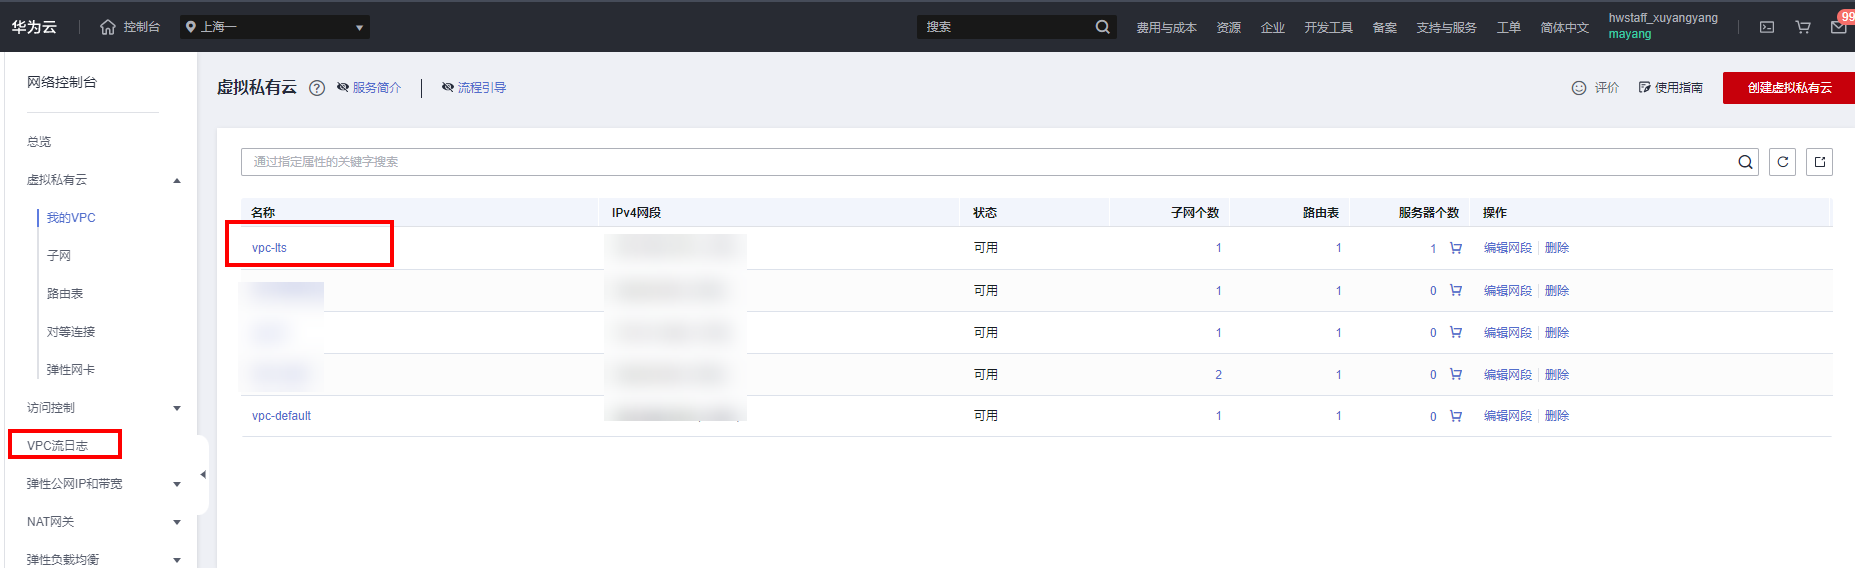Open the 上海一 region dropdown
Image resolution: width=1855 pixels, height=568 pixels.
pyautogui.click(x=275, y=27)
